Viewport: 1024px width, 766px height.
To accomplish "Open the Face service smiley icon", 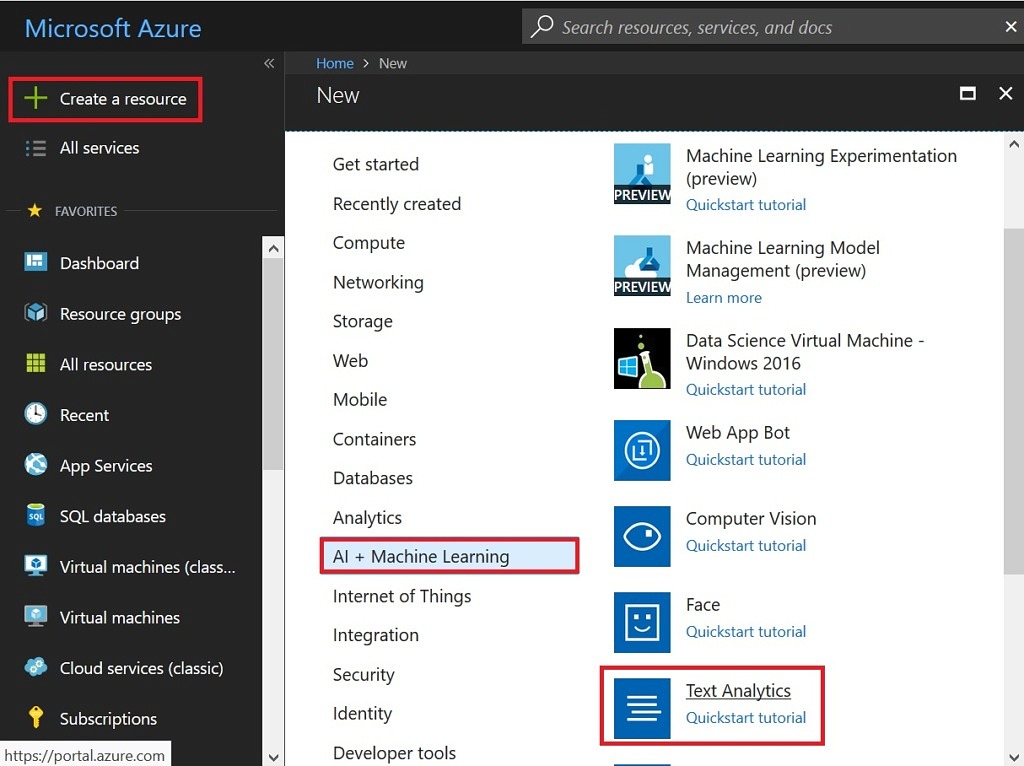I will click(642, 622).
